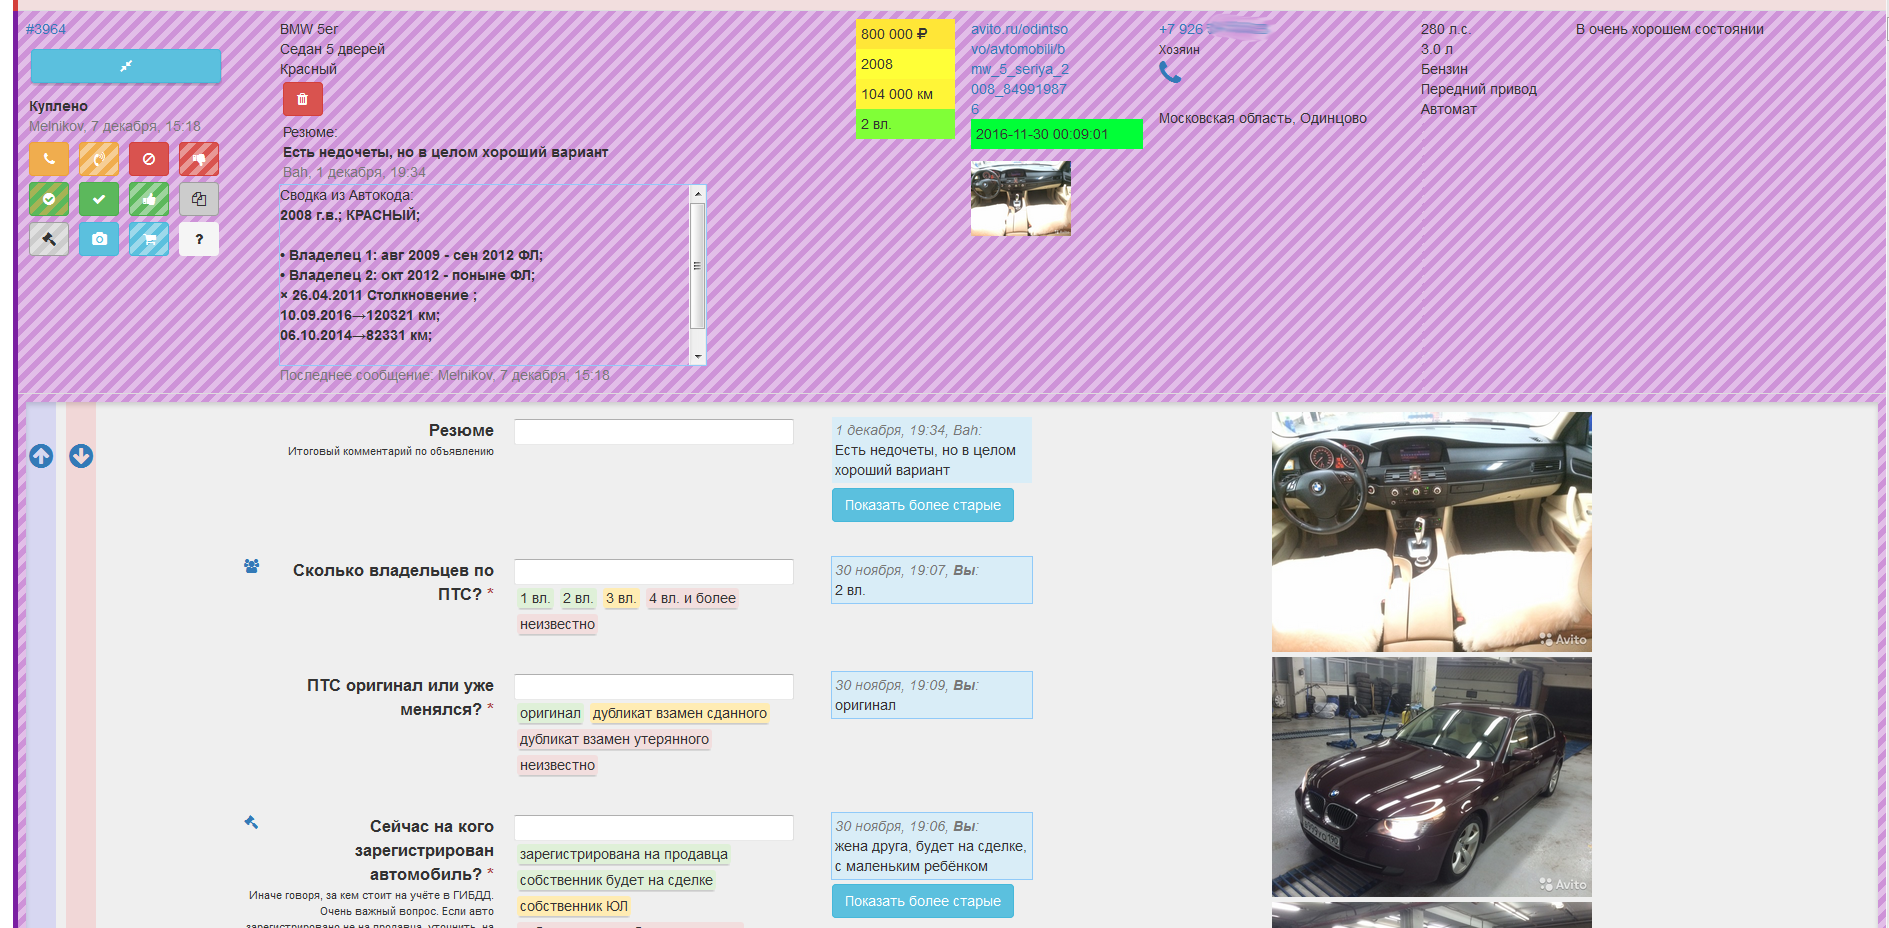This screenshot has height=928, width=1889.
Task: Click Показать более старые under Резюме comment
Action: pos(923,505)
